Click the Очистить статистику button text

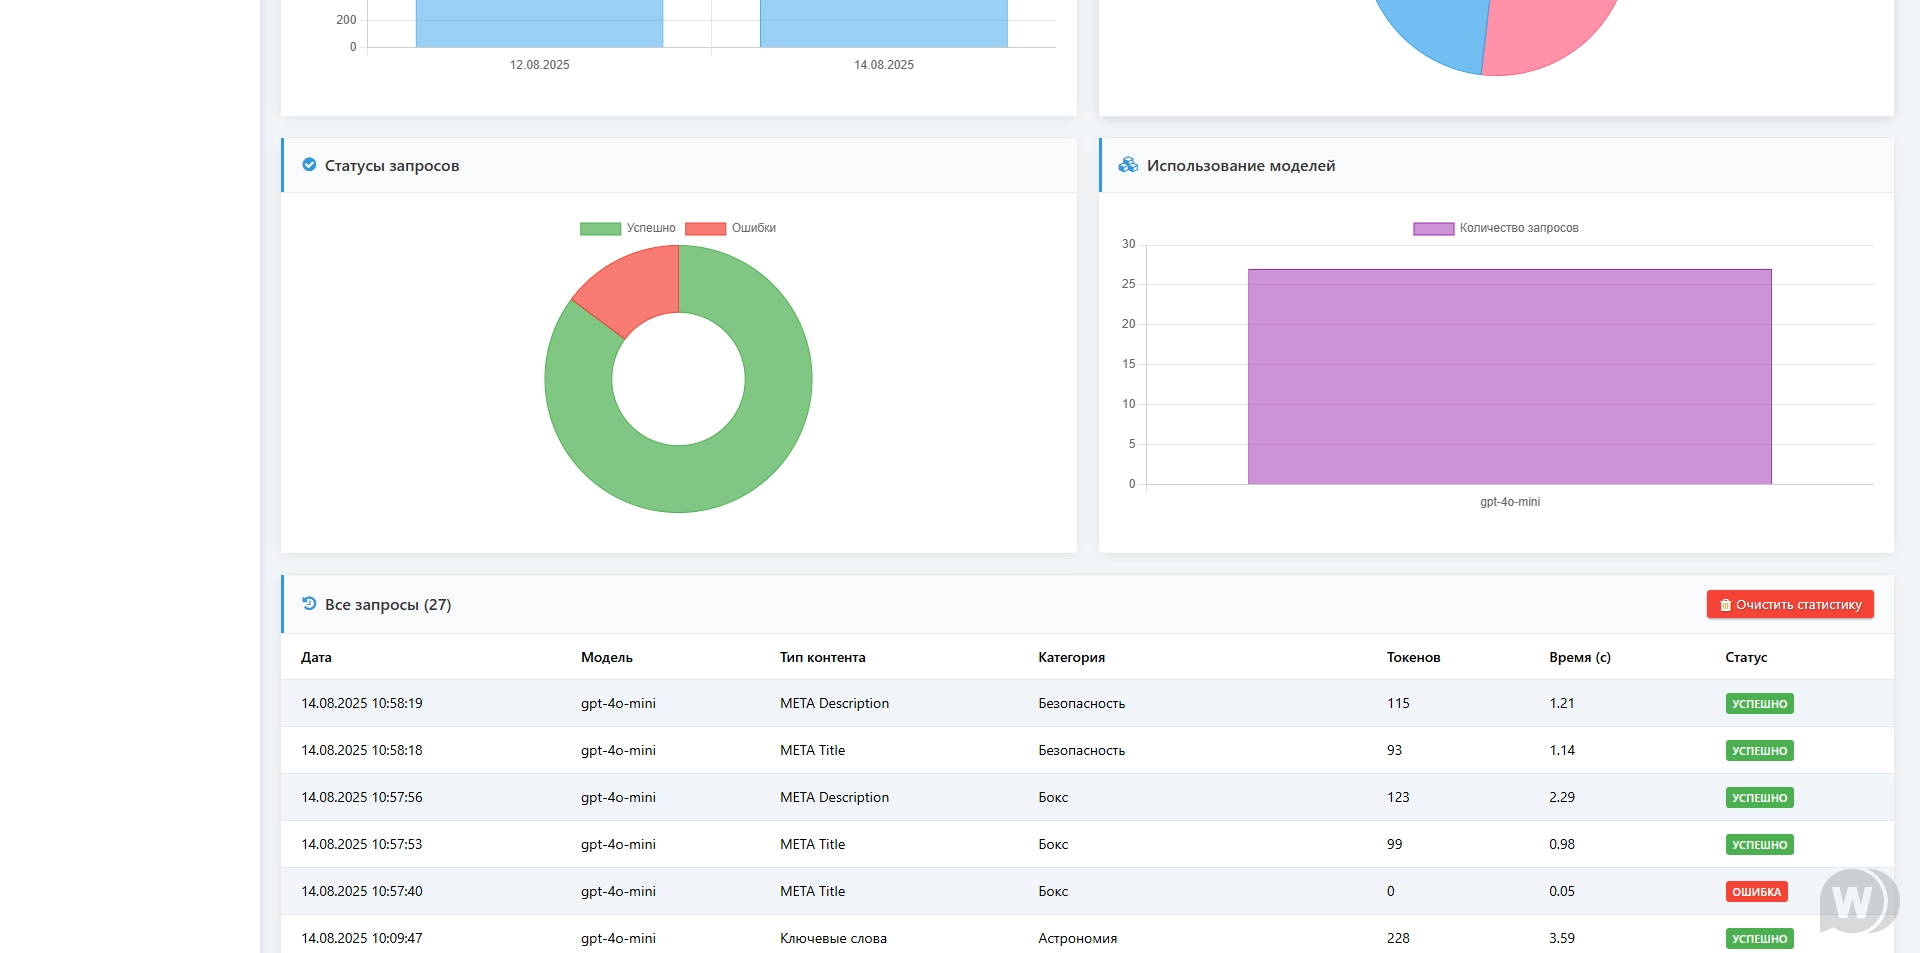(x=1798, y=605)
